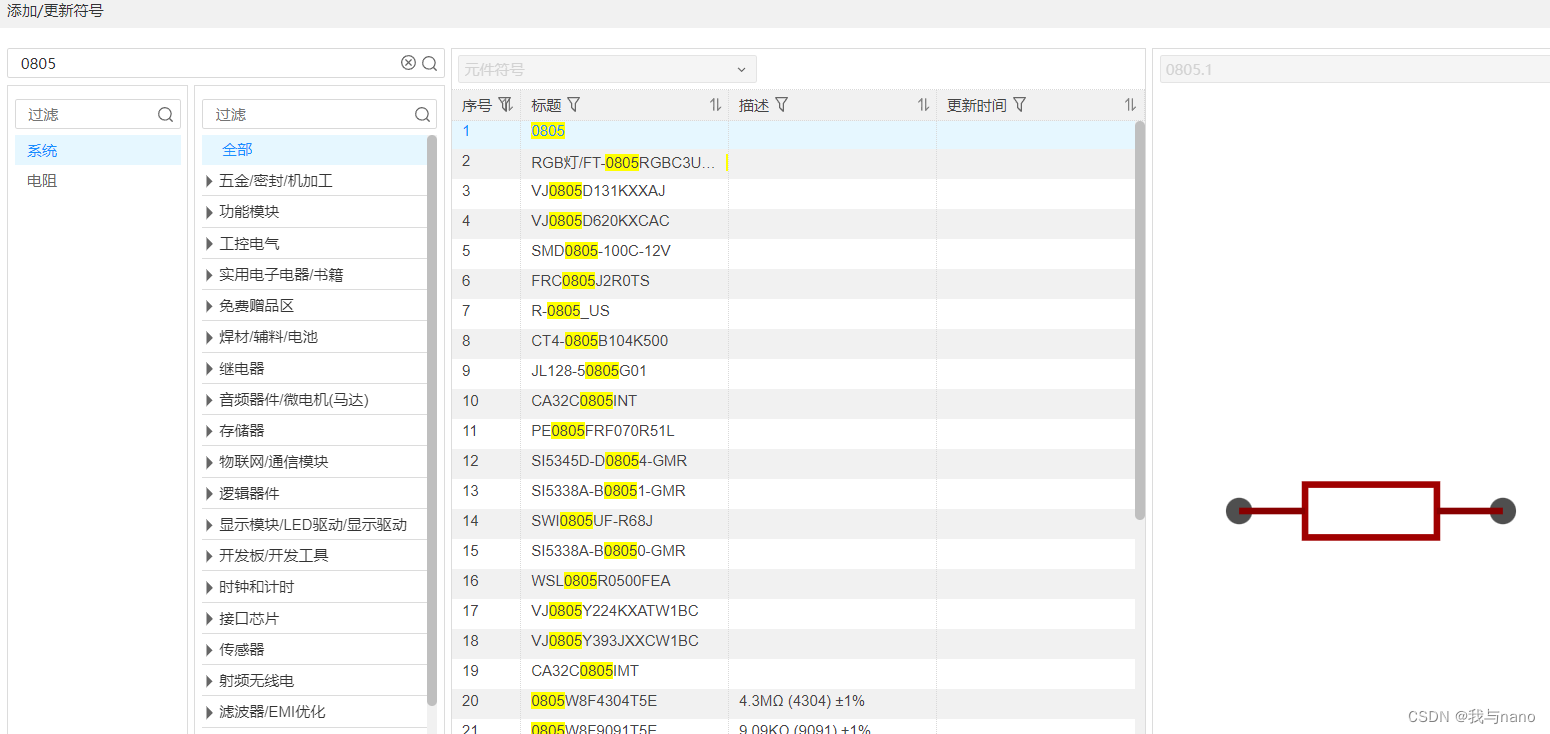This screenshot has width=1550, height=734.
Task: Open the filter icon on the 标题 column
Action: point(574,105)
